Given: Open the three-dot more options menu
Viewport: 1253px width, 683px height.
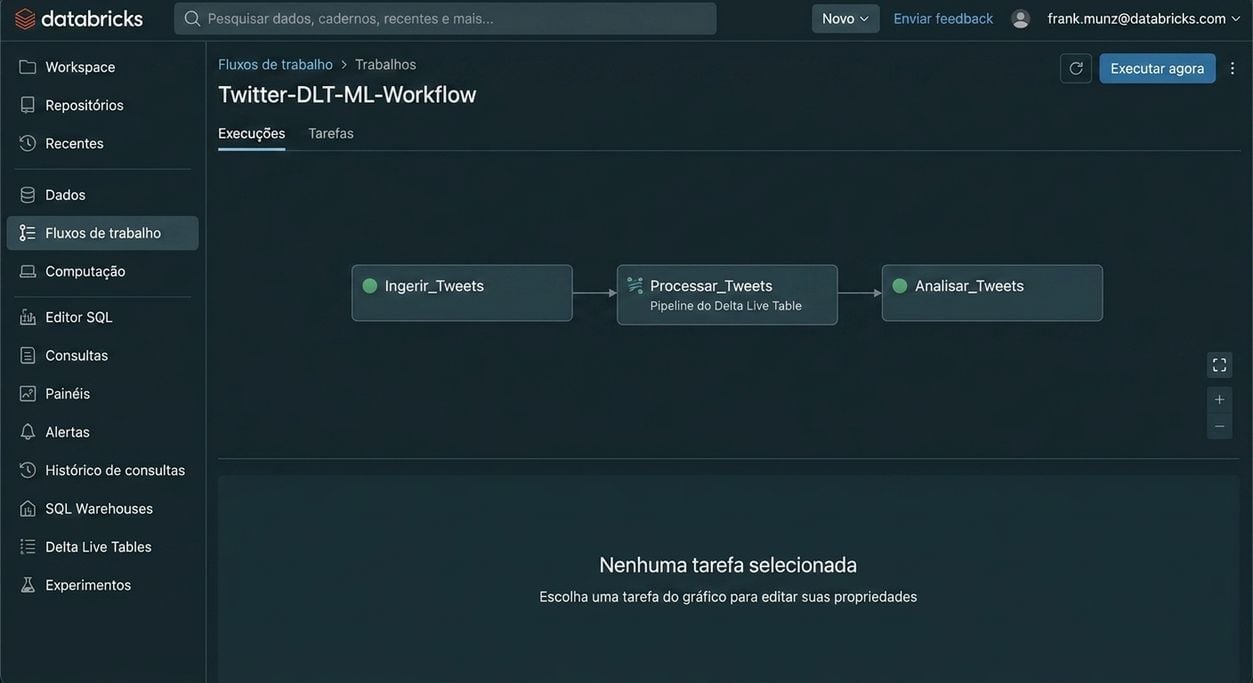Looking at the screenshot, I should tap(1233, 68).
